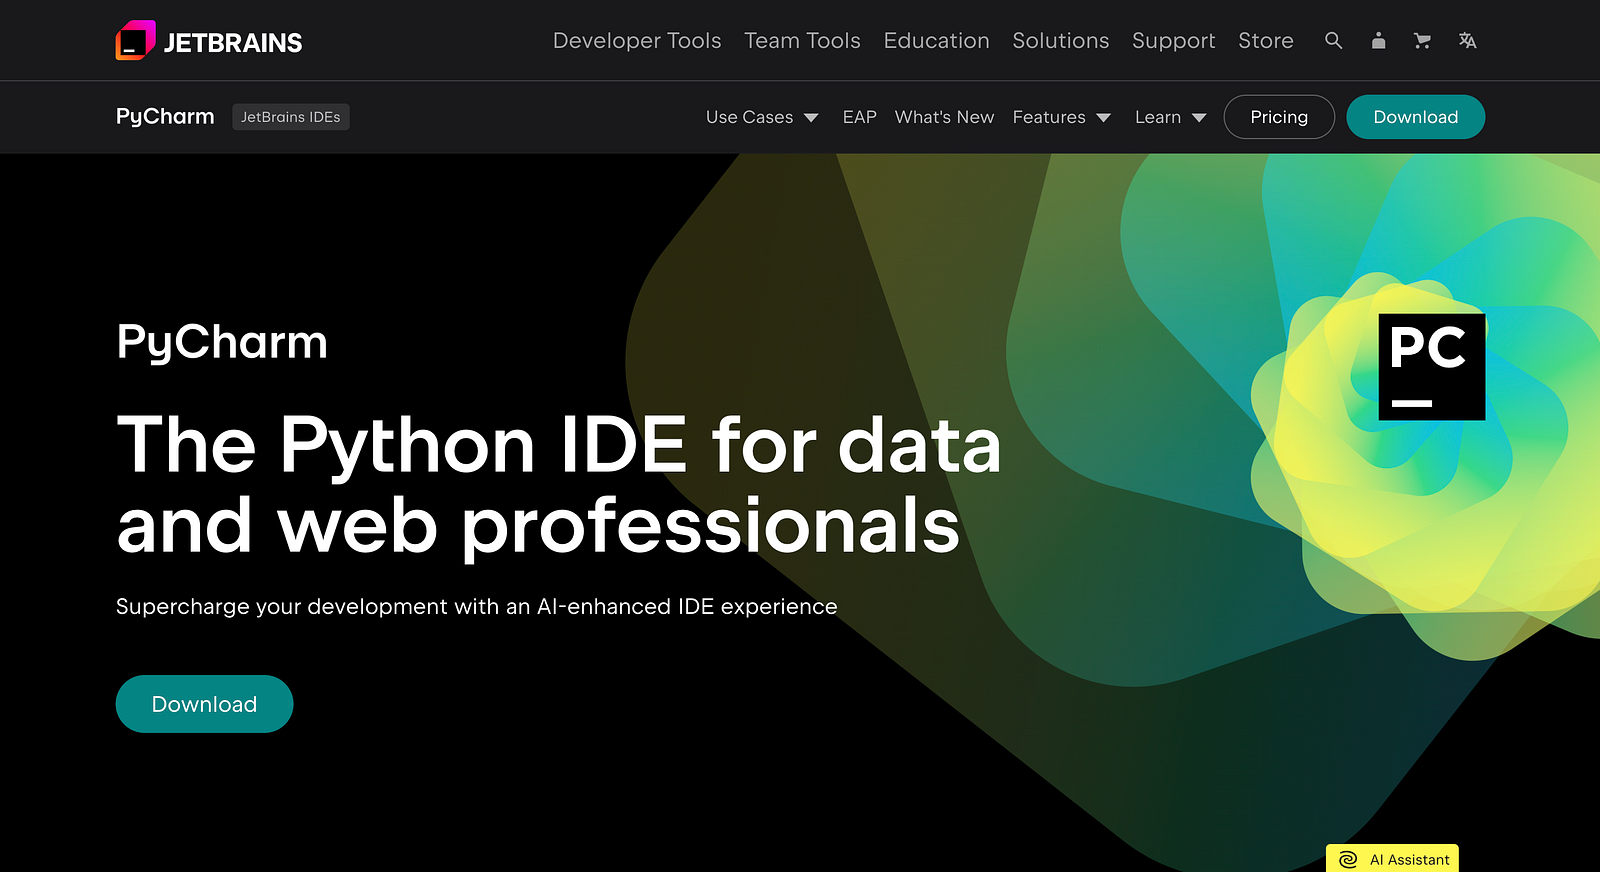Open the Solutions menu
This screenshot has width=1600, height=872.
tap(1061, 41)
